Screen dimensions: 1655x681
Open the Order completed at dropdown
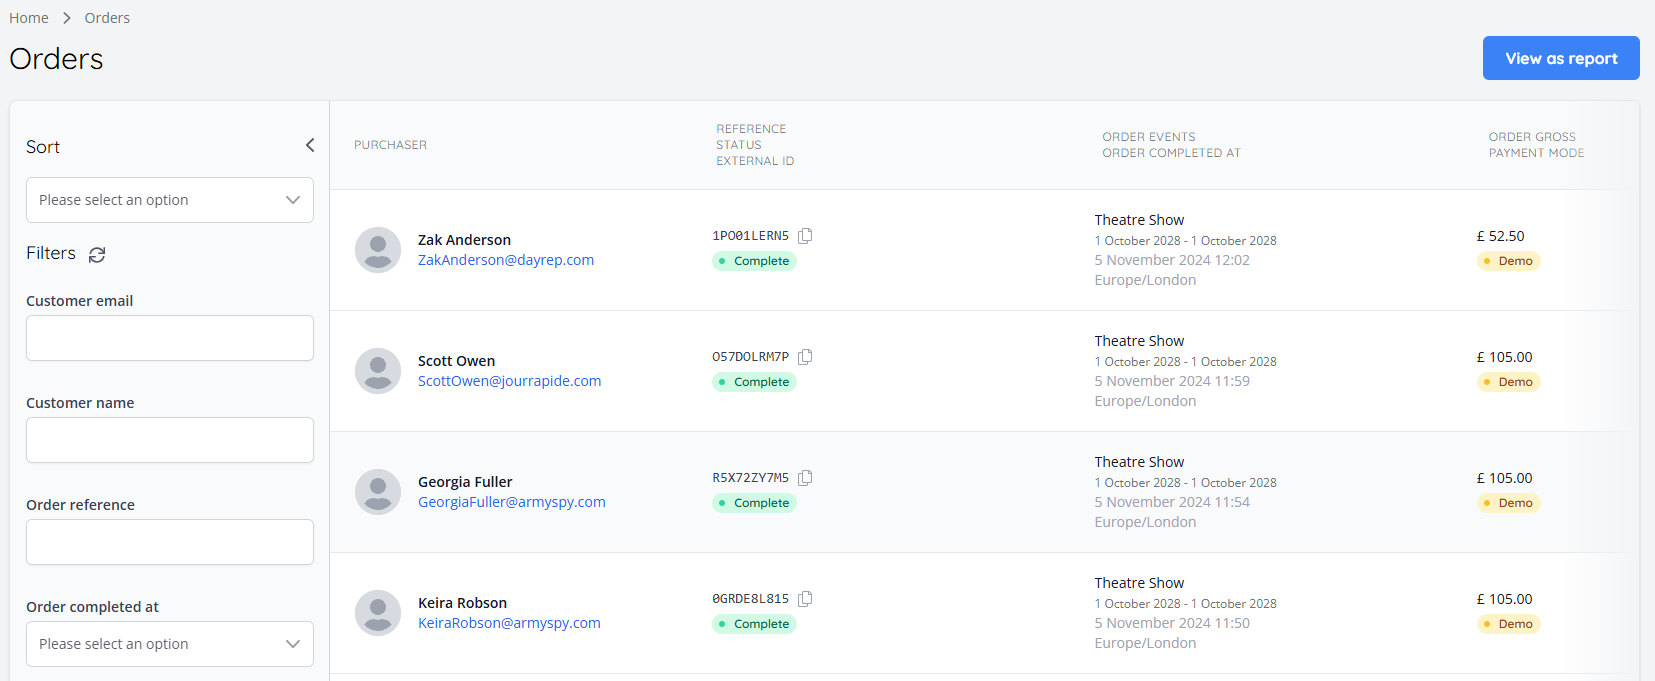tap(170, 644)
